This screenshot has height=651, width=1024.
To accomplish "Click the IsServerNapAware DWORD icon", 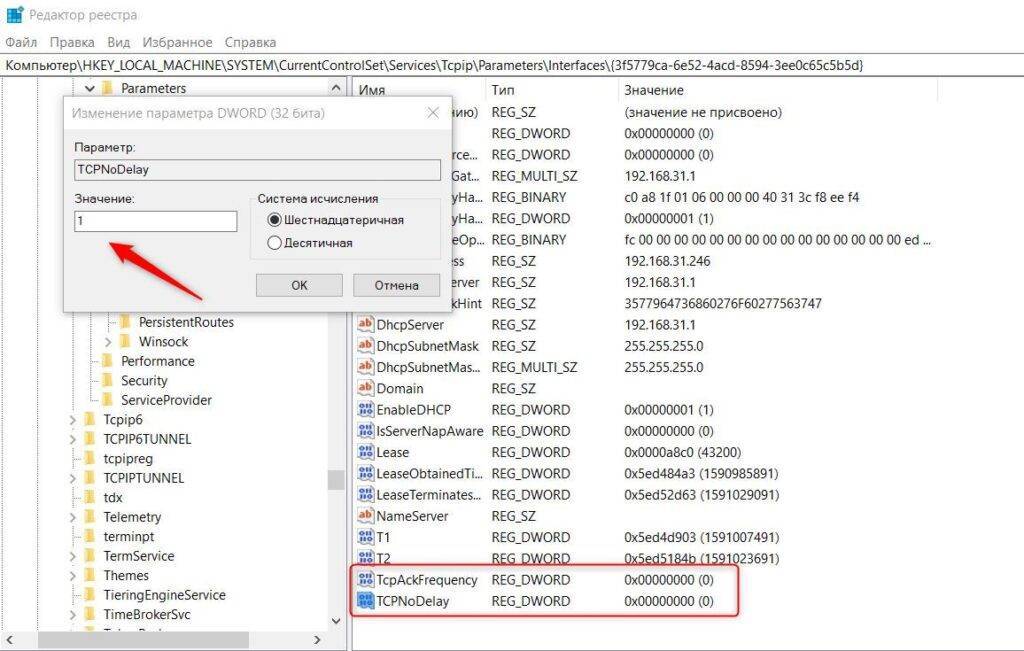I will (x=365, y=431).
